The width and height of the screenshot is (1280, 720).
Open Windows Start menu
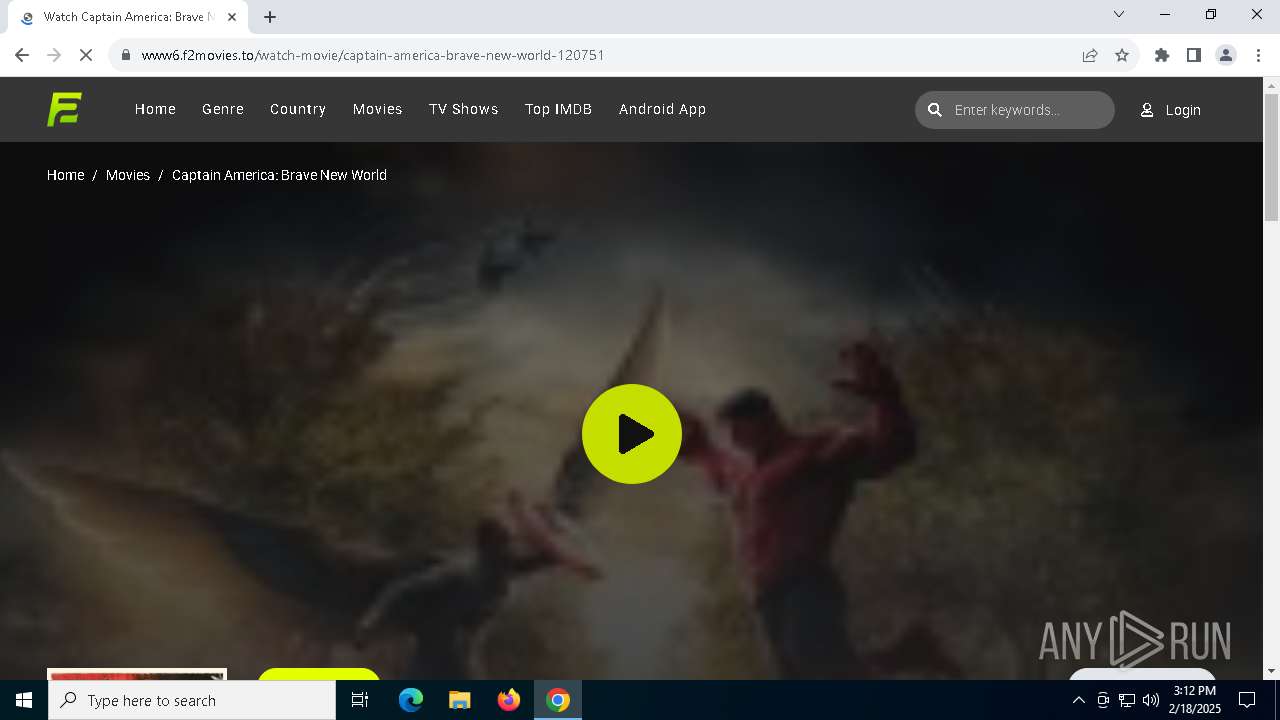24,700
